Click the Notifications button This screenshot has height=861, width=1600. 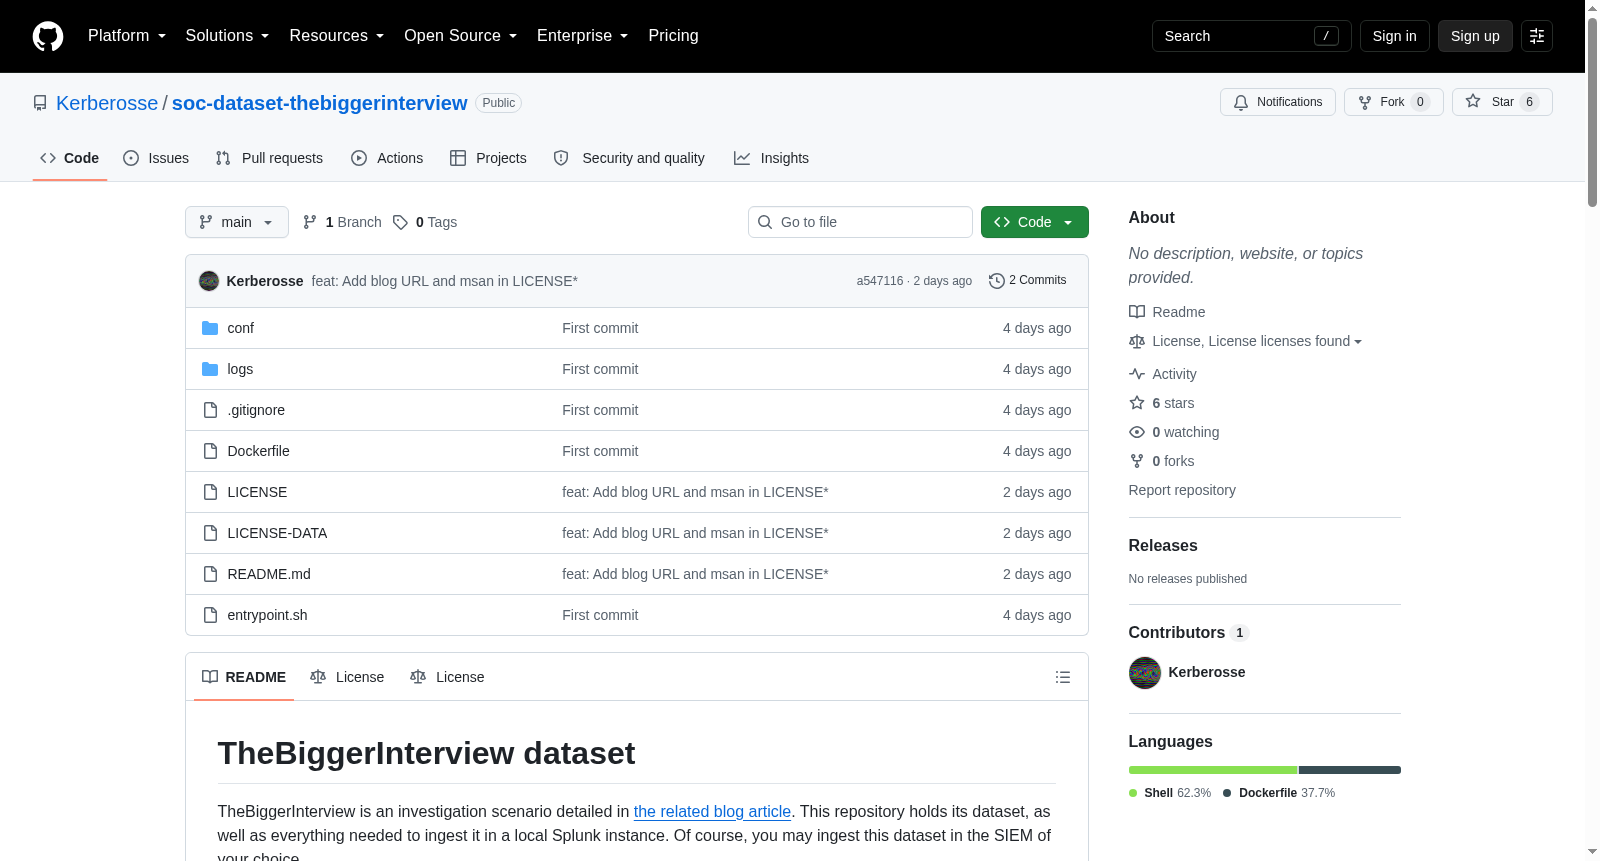click(1278, 102)
